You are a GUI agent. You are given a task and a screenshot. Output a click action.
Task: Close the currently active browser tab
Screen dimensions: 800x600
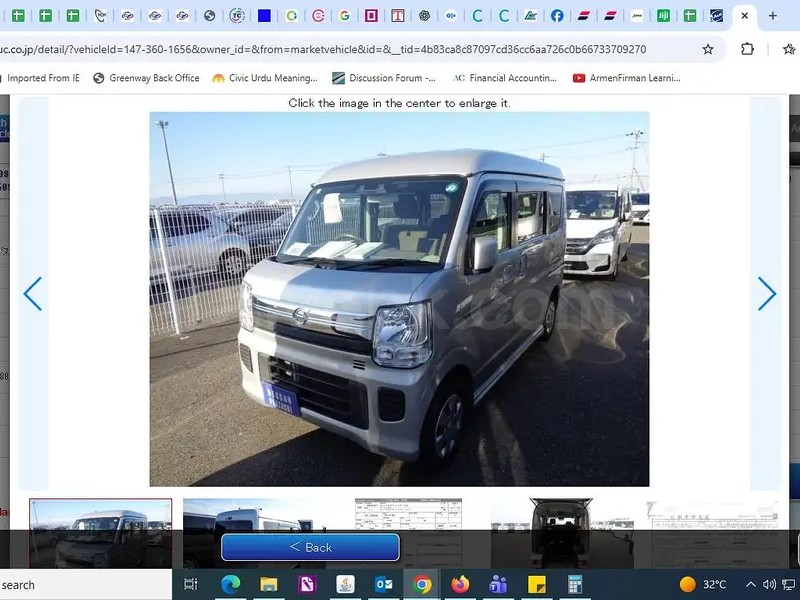(744, 16)
